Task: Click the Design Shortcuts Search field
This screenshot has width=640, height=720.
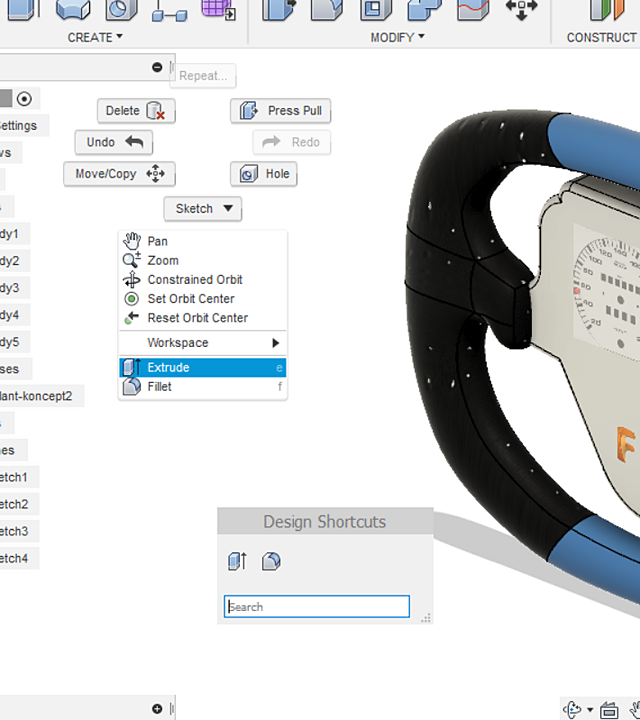Action: (x=317, y=607)
